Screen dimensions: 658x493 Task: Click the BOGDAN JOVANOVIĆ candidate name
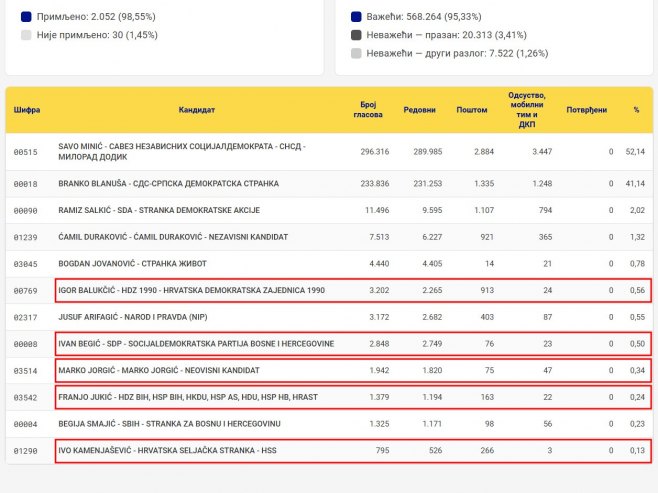pos(132,263)
